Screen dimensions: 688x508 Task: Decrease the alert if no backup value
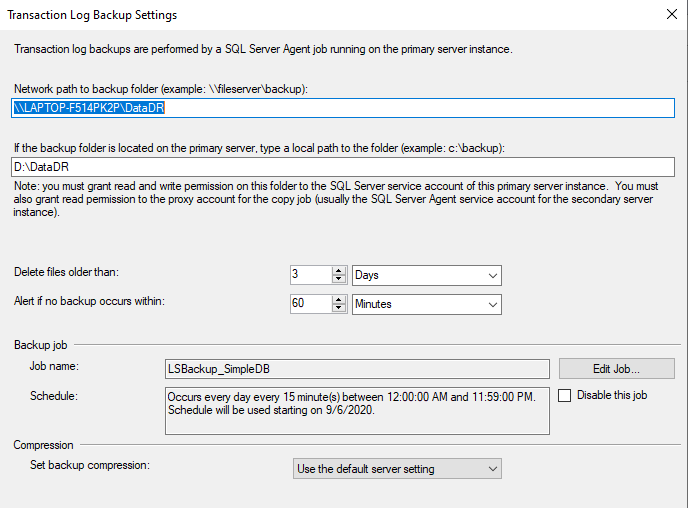[339, 308]
